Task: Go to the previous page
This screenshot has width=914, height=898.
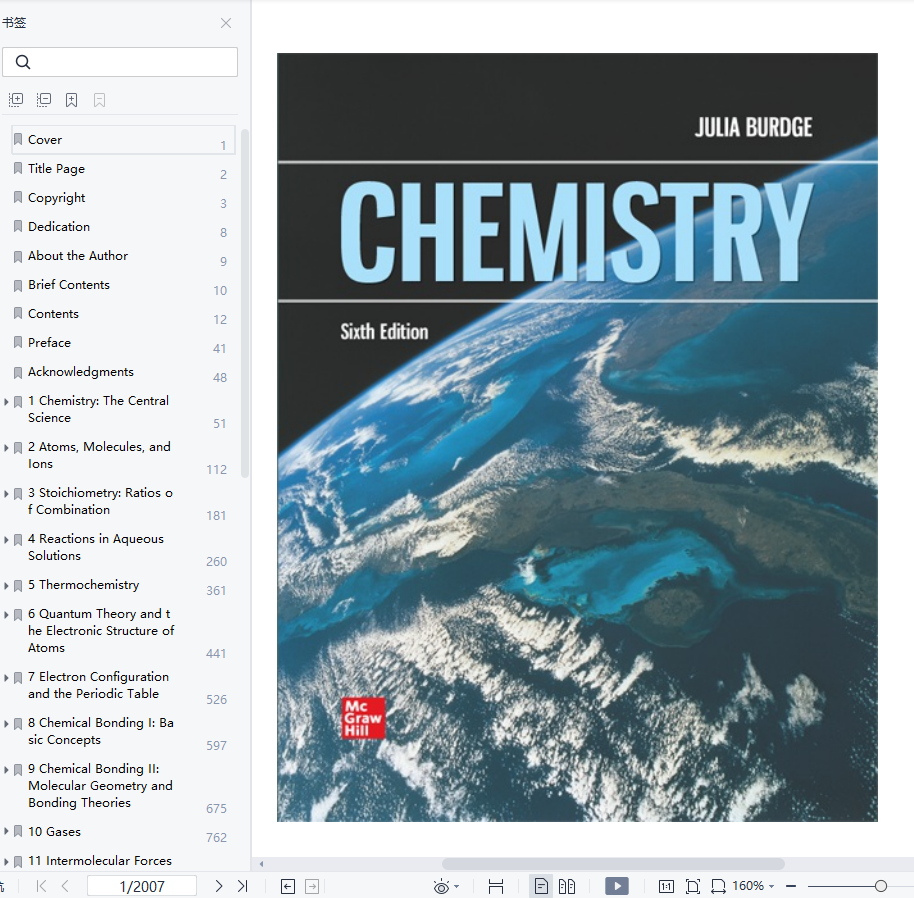Action: (x=65, y=886)
